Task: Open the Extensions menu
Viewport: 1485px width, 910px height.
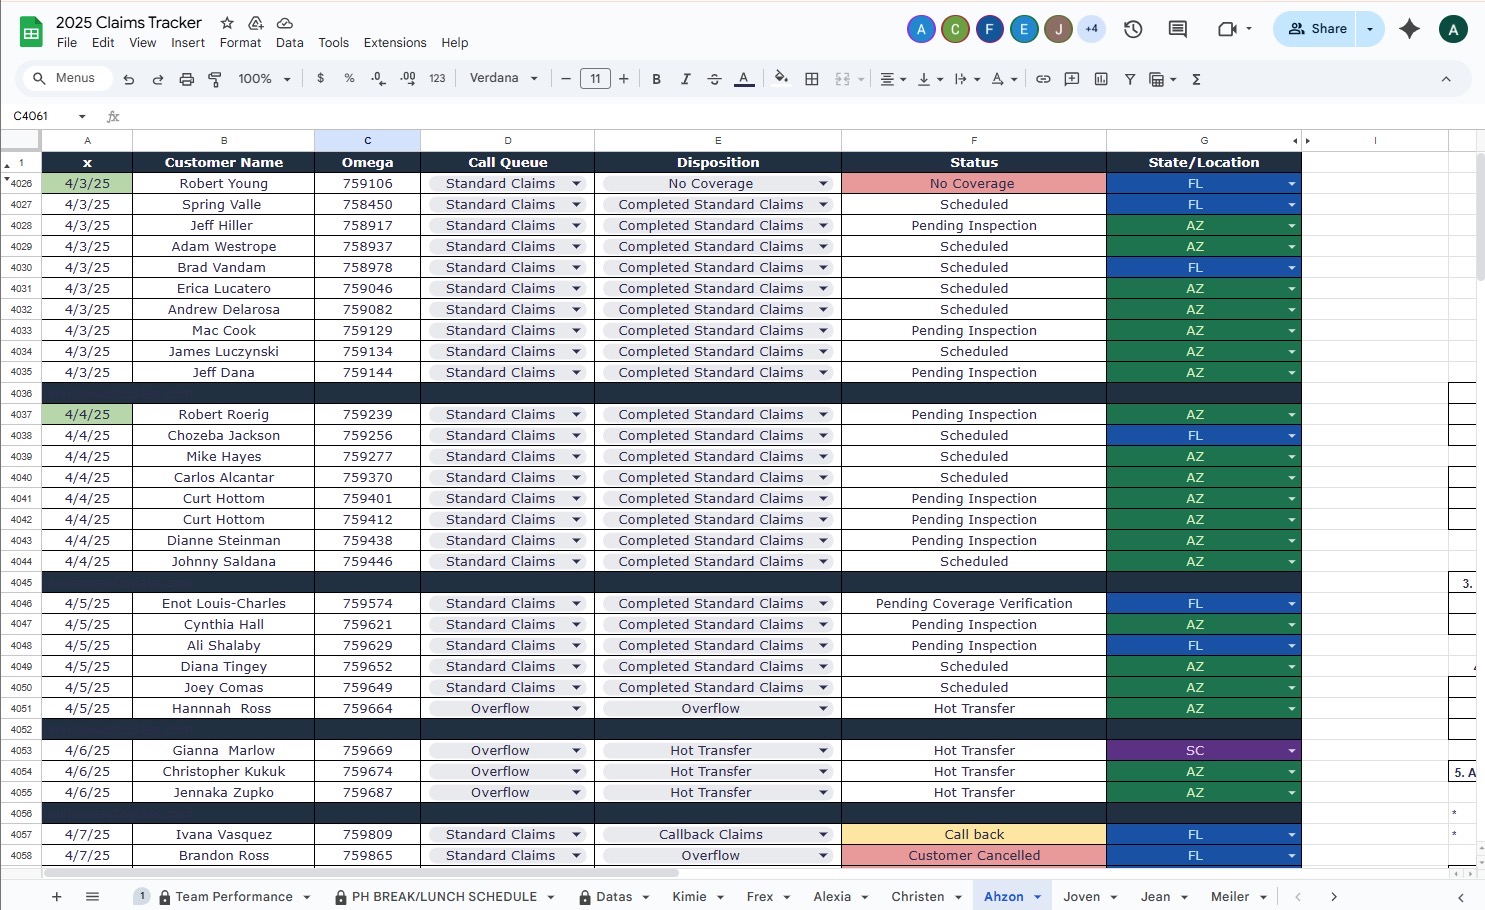Action: pos(395,43)
